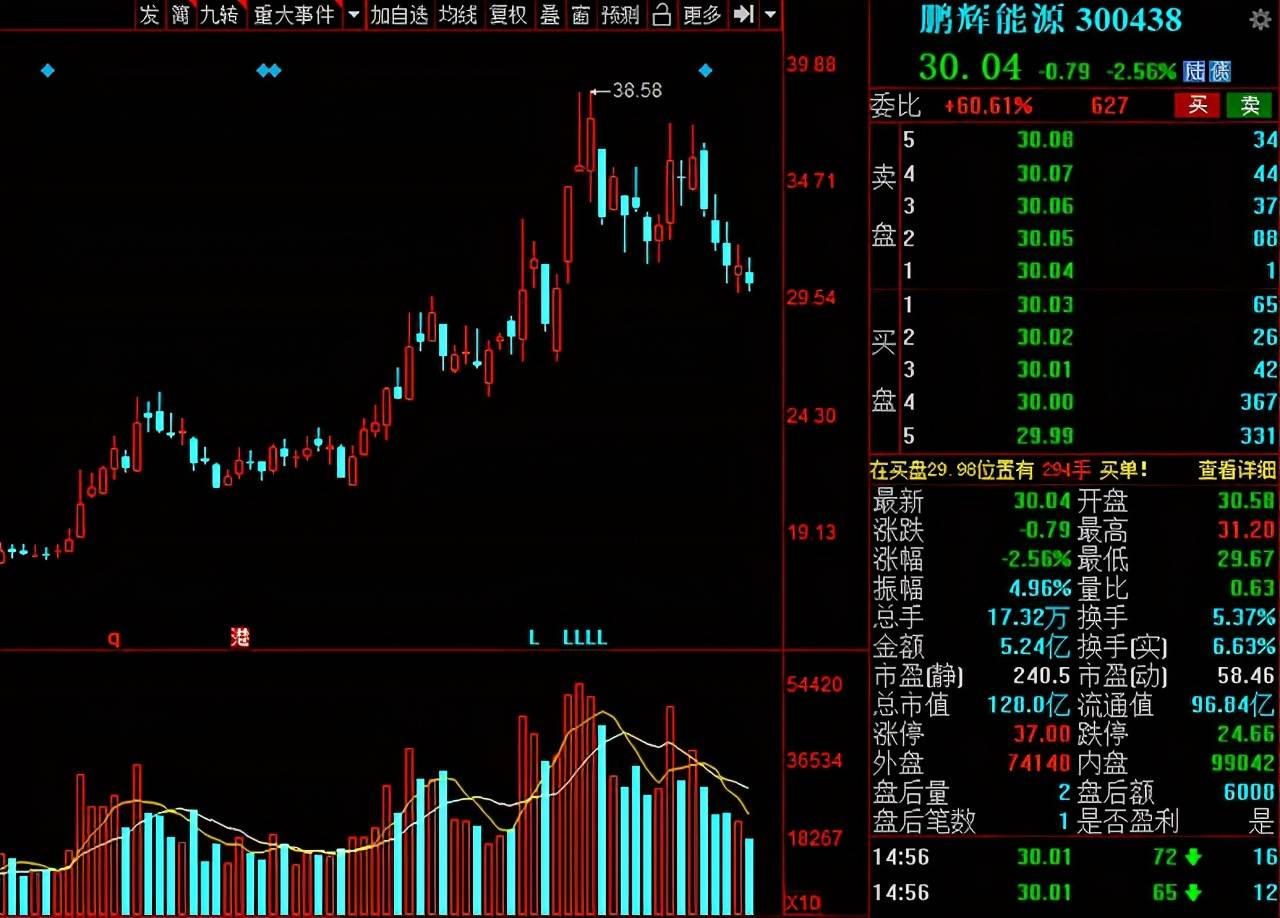
Task: Open the 查看详细 details link
Action: [1238, 469]
